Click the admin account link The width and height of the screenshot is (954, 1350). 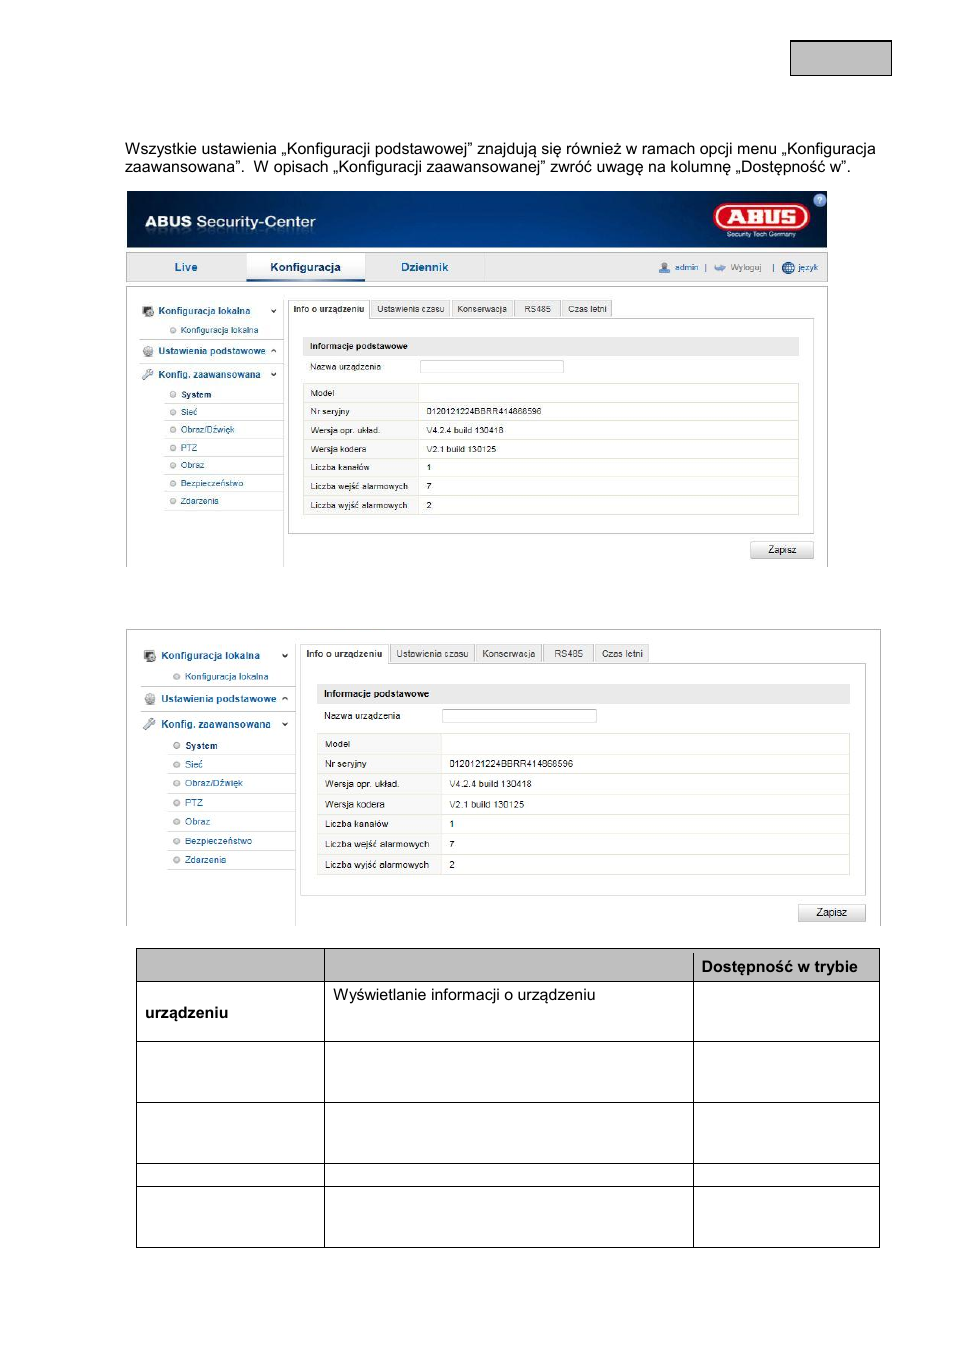(x=686, y=268)
